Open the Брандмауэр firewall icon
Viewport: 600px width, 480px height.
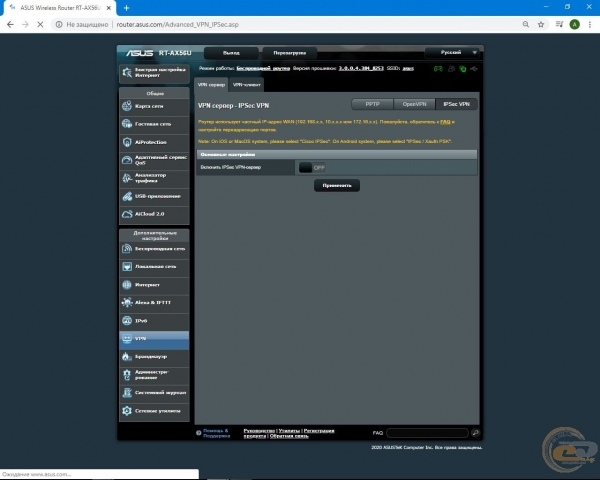pos(127,356)
